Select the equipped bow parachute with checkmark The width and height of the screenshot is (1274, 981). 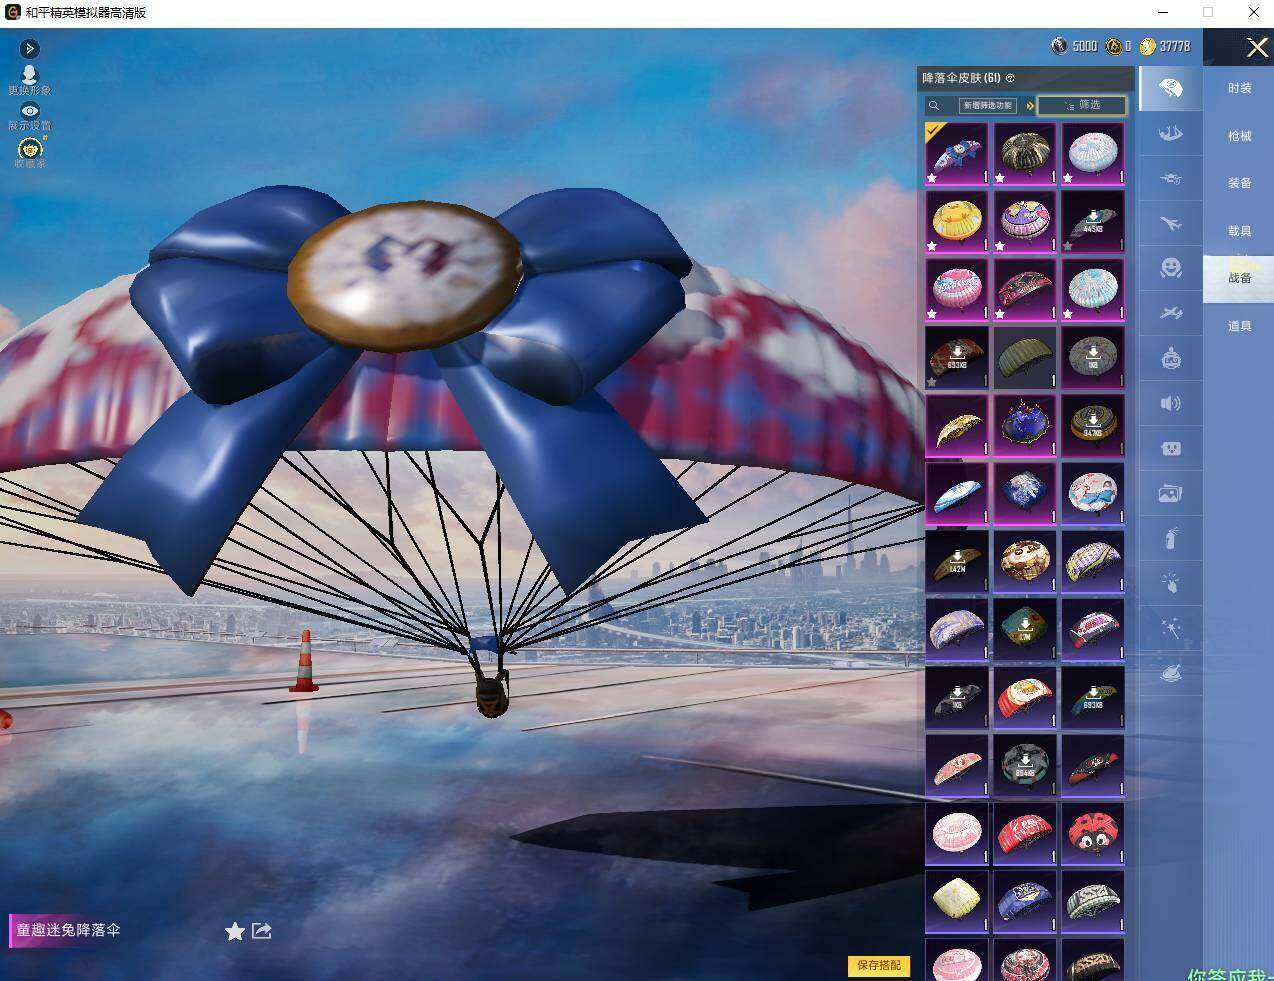tap(957, 153)
